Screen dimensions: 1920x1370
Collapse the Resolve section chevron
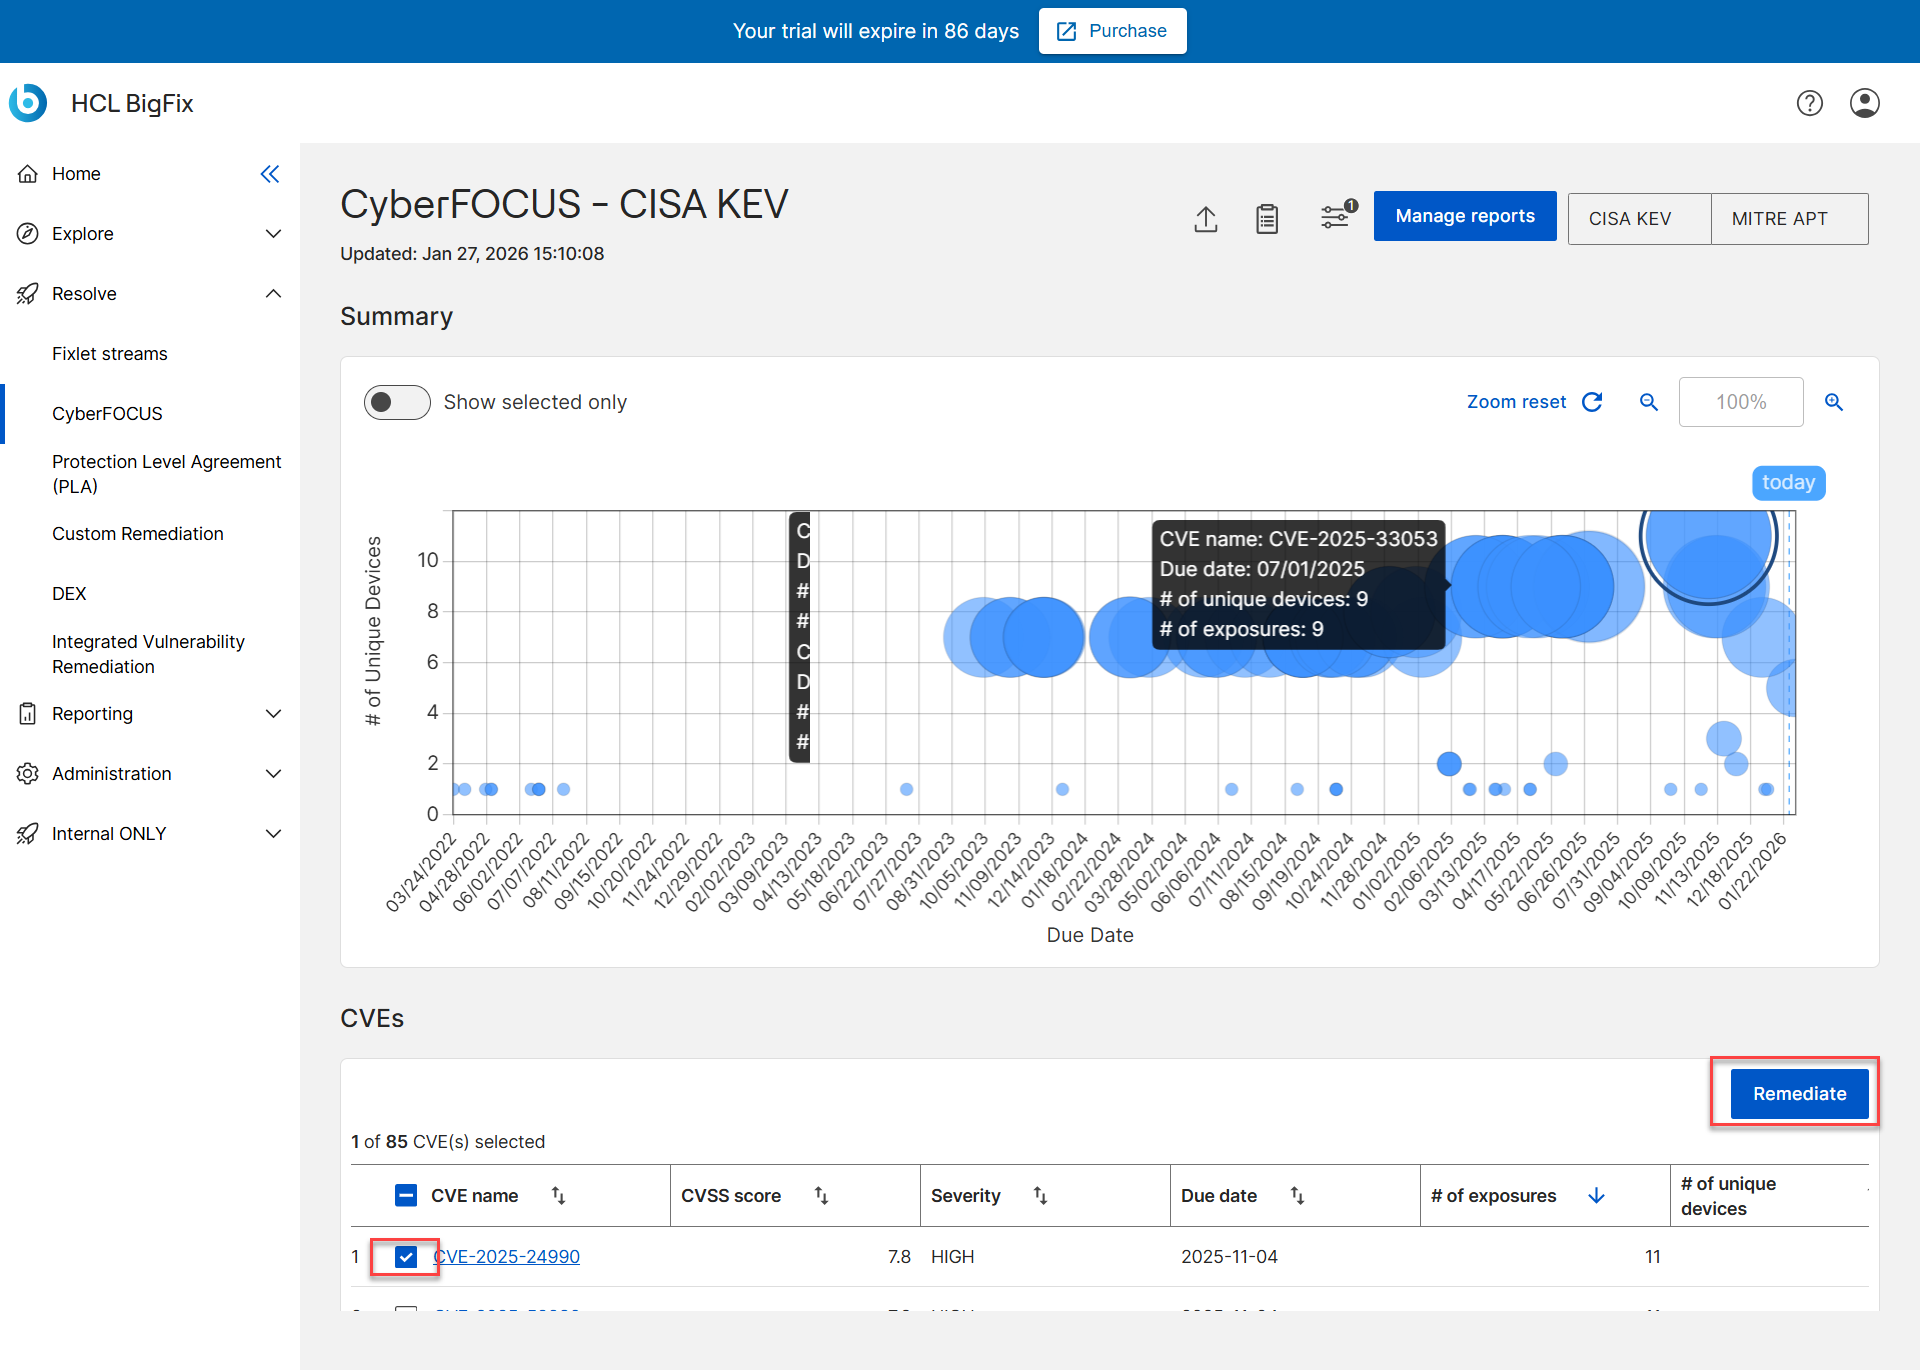[273, 293]
